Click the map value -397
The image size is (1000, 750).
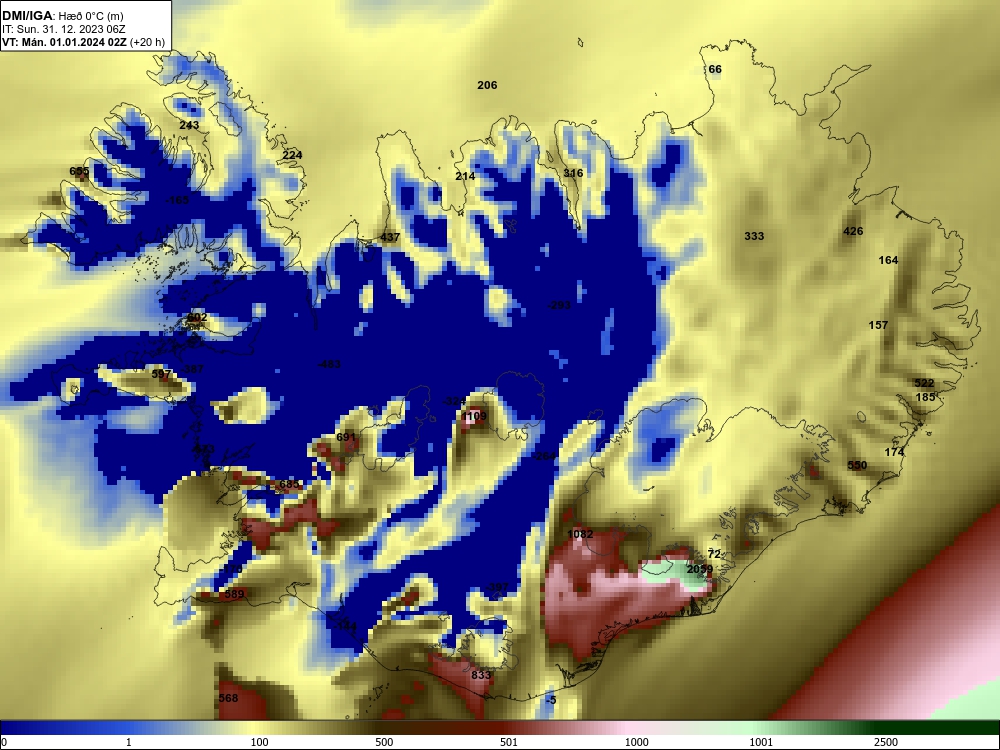pyautogui.click(x=497, y=587)
